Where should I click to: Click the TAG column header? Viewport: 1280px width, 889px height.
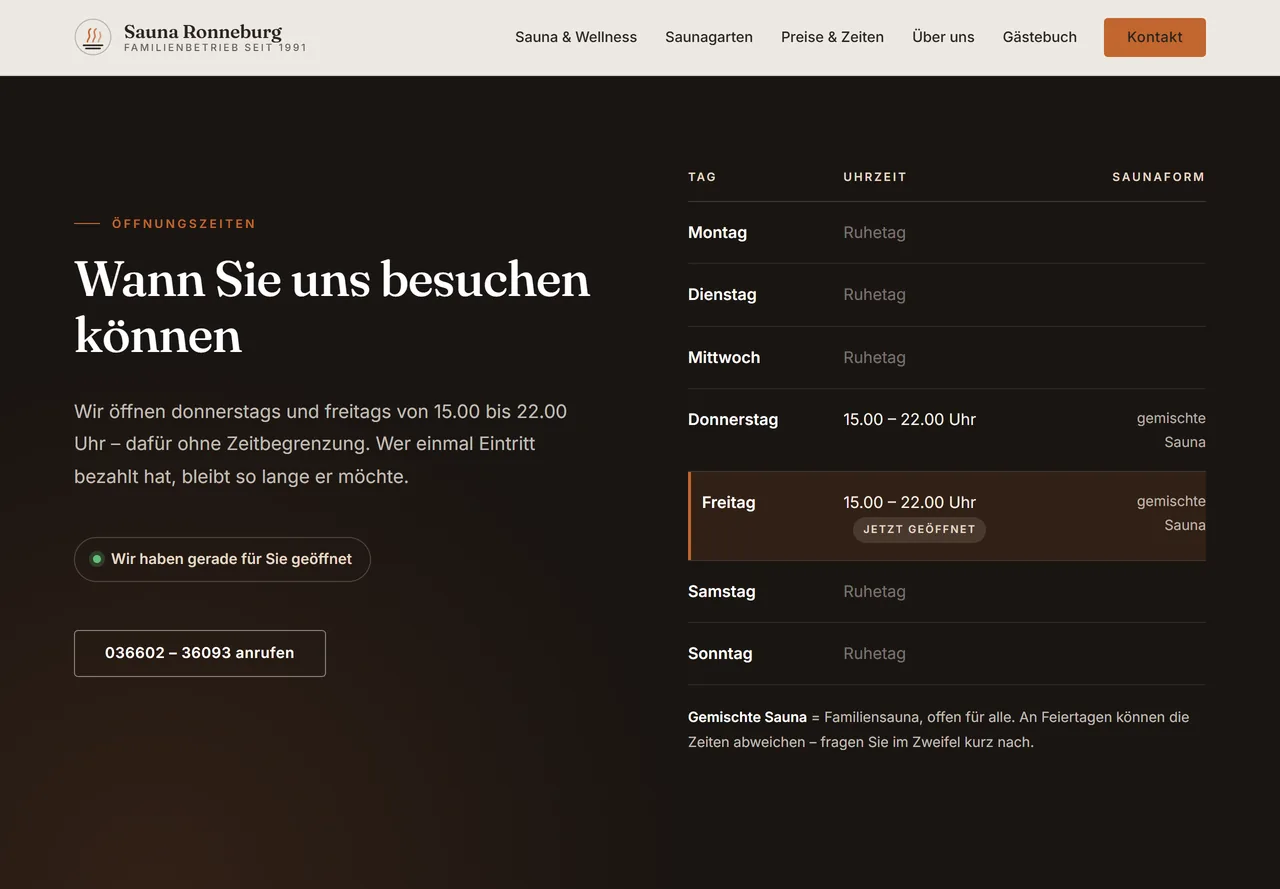tap(702, 177)
